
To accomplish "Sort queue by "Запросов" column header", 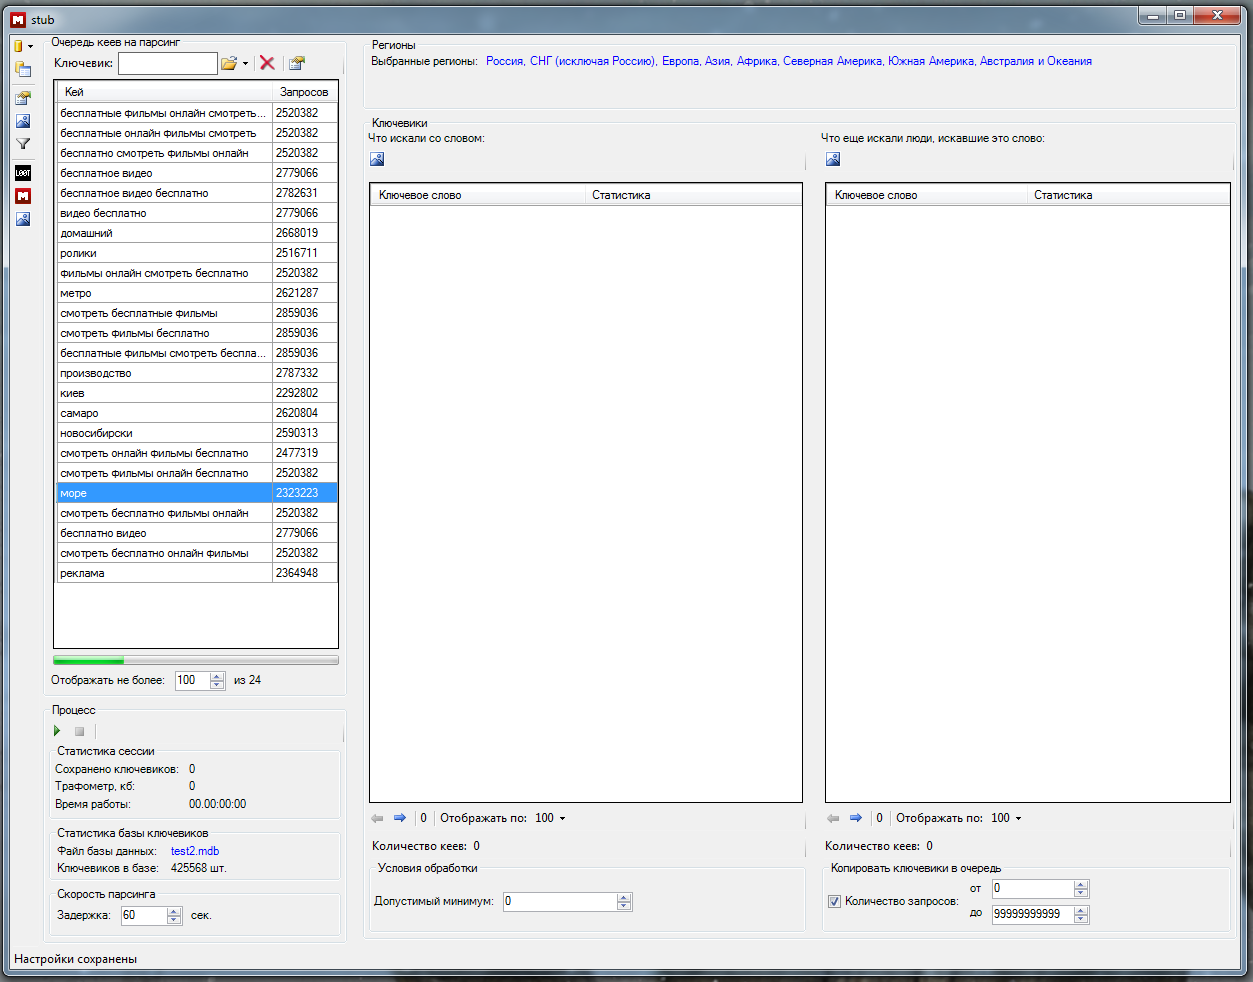I will tap(304, 92).
